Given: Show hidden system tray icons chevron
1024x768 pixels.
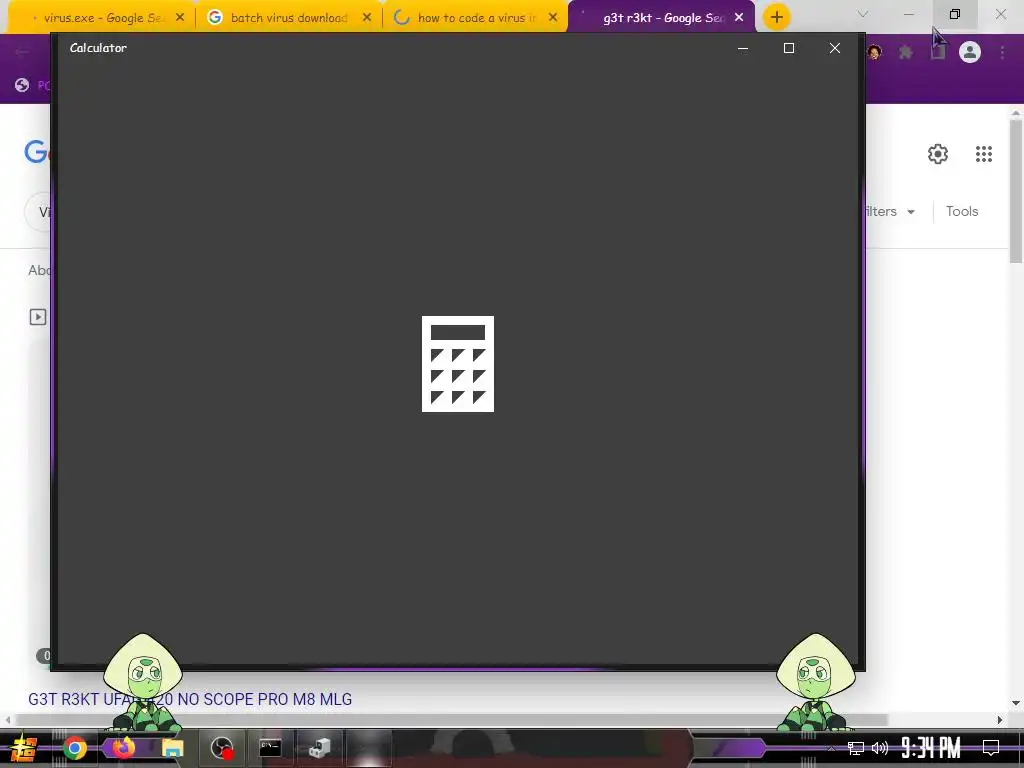Looking at the screenshot, I should [x=831, y=748].
